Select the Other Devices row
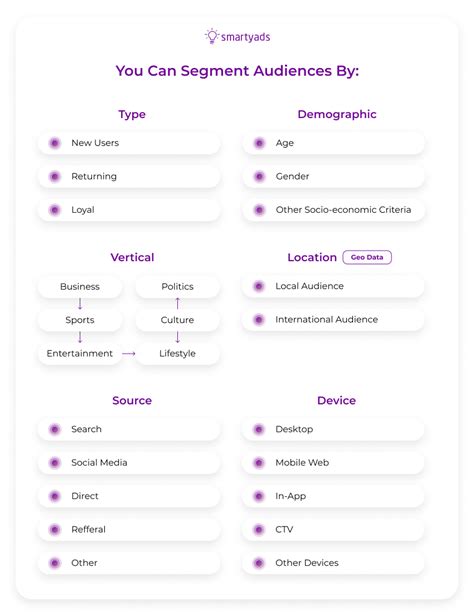 (333, 563)
